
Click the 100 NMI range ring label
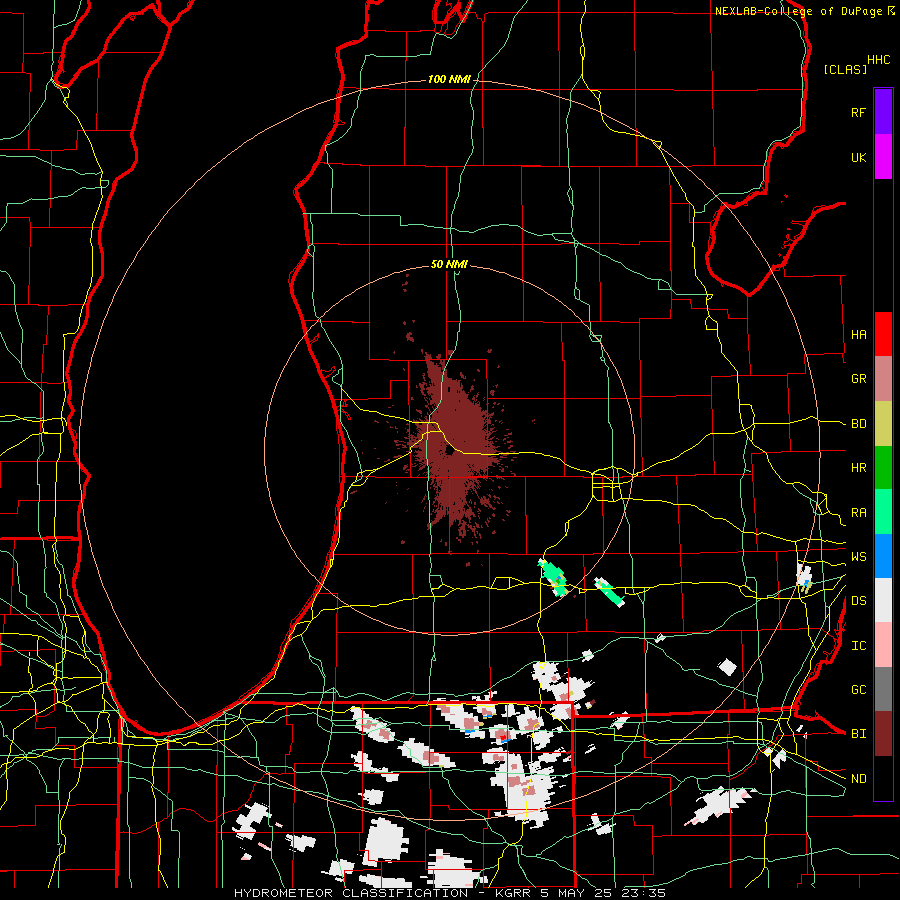click(449, 79)
